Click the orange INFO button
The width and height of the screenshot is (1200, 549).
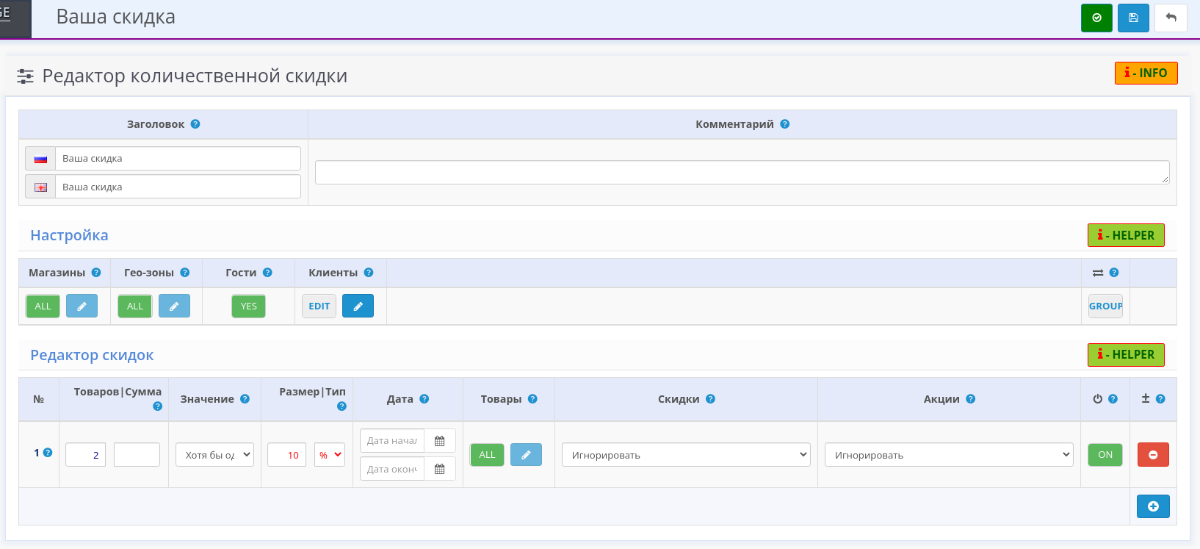coord(1146,73)
